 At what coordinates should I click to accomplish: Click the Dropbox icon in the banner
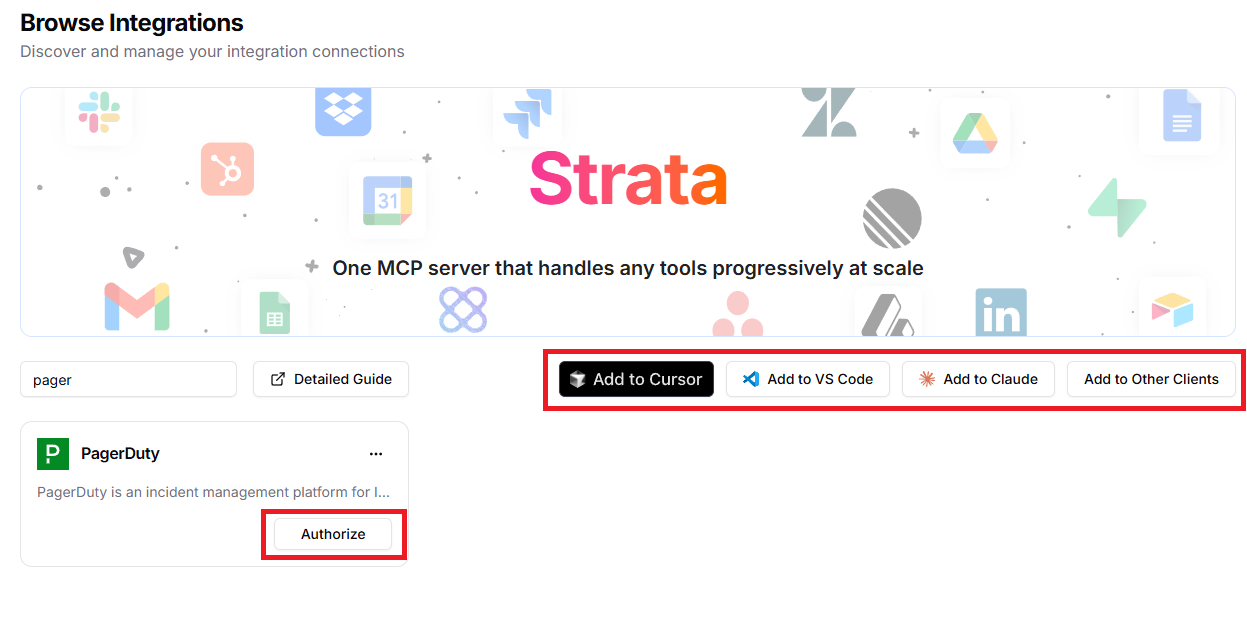343,112
